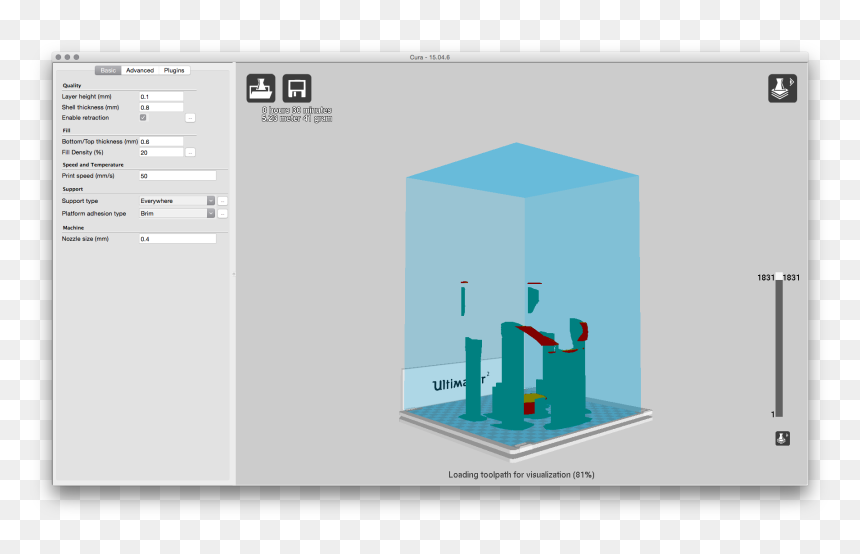
Task: Click the Fill Density input field
Action: [161, 152]
